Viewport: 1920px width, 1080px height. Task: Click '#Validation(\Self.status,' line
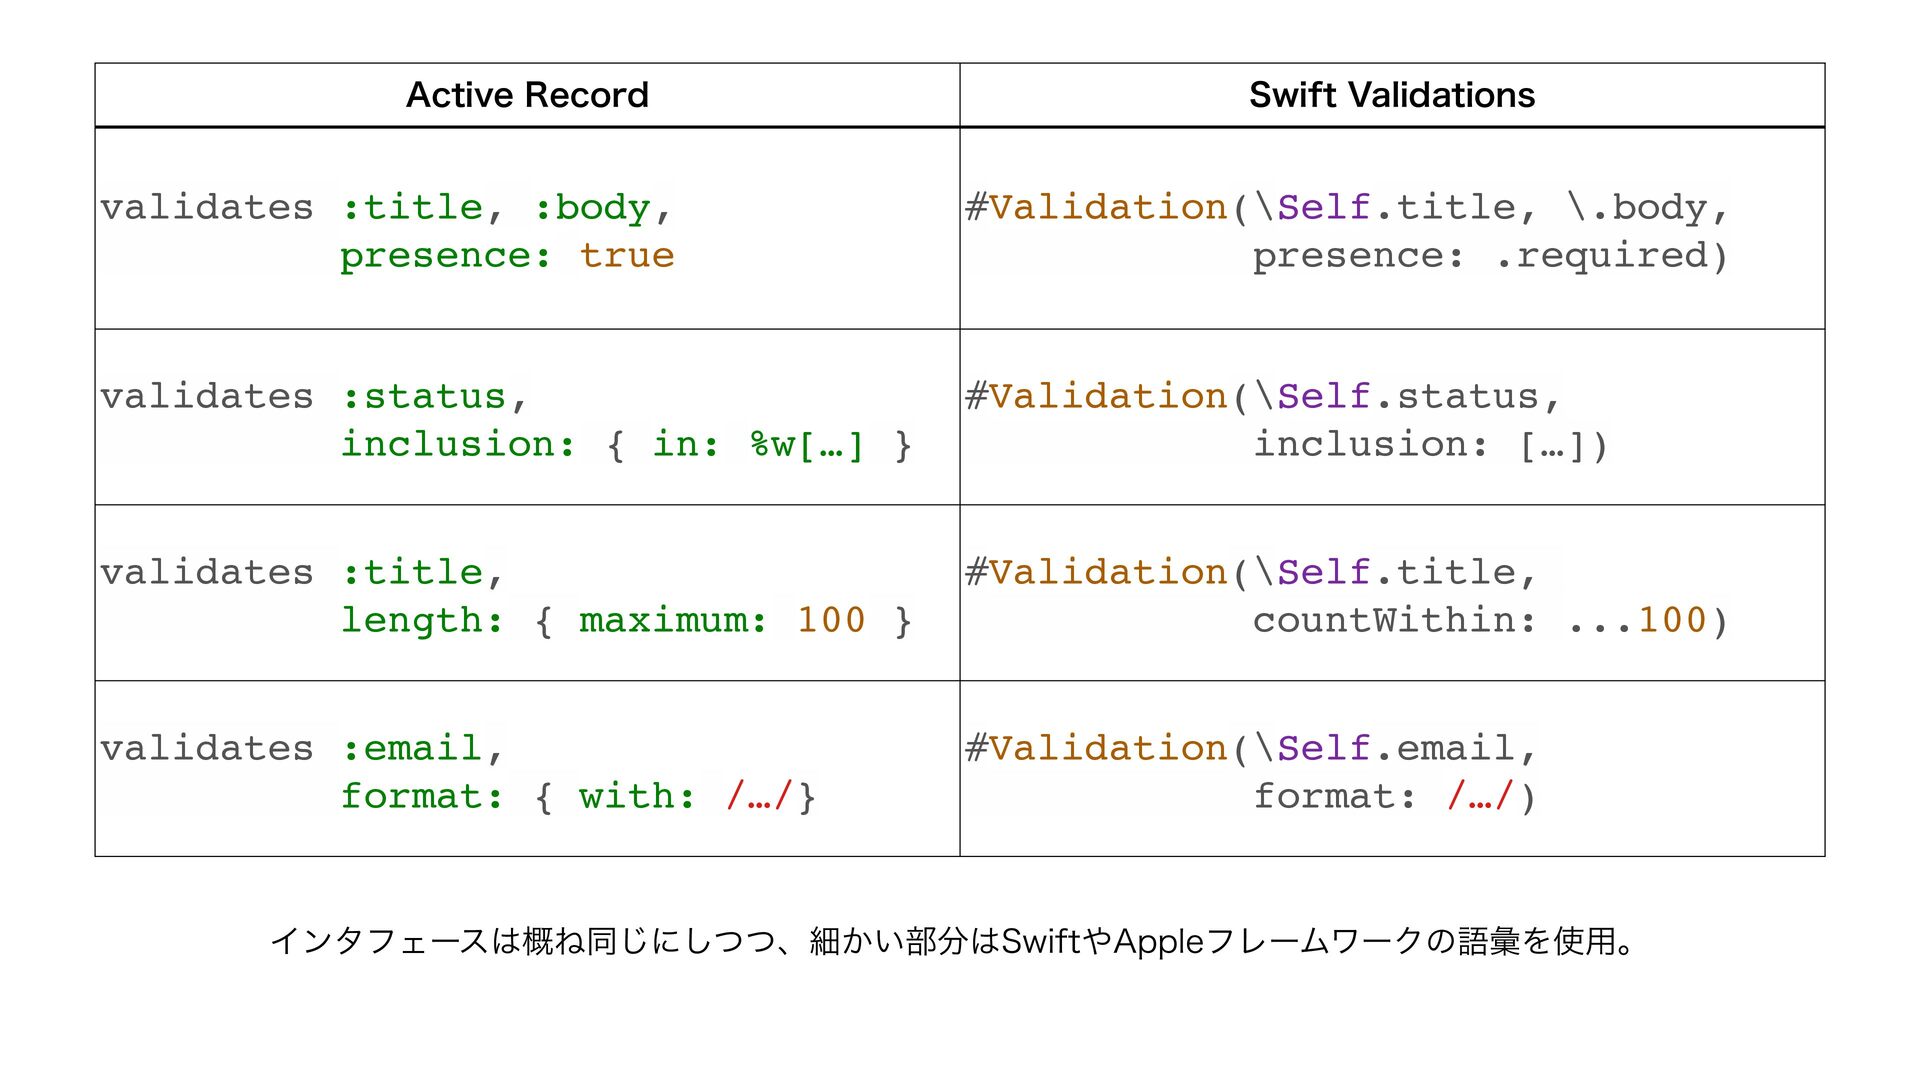click(1262, 397)
